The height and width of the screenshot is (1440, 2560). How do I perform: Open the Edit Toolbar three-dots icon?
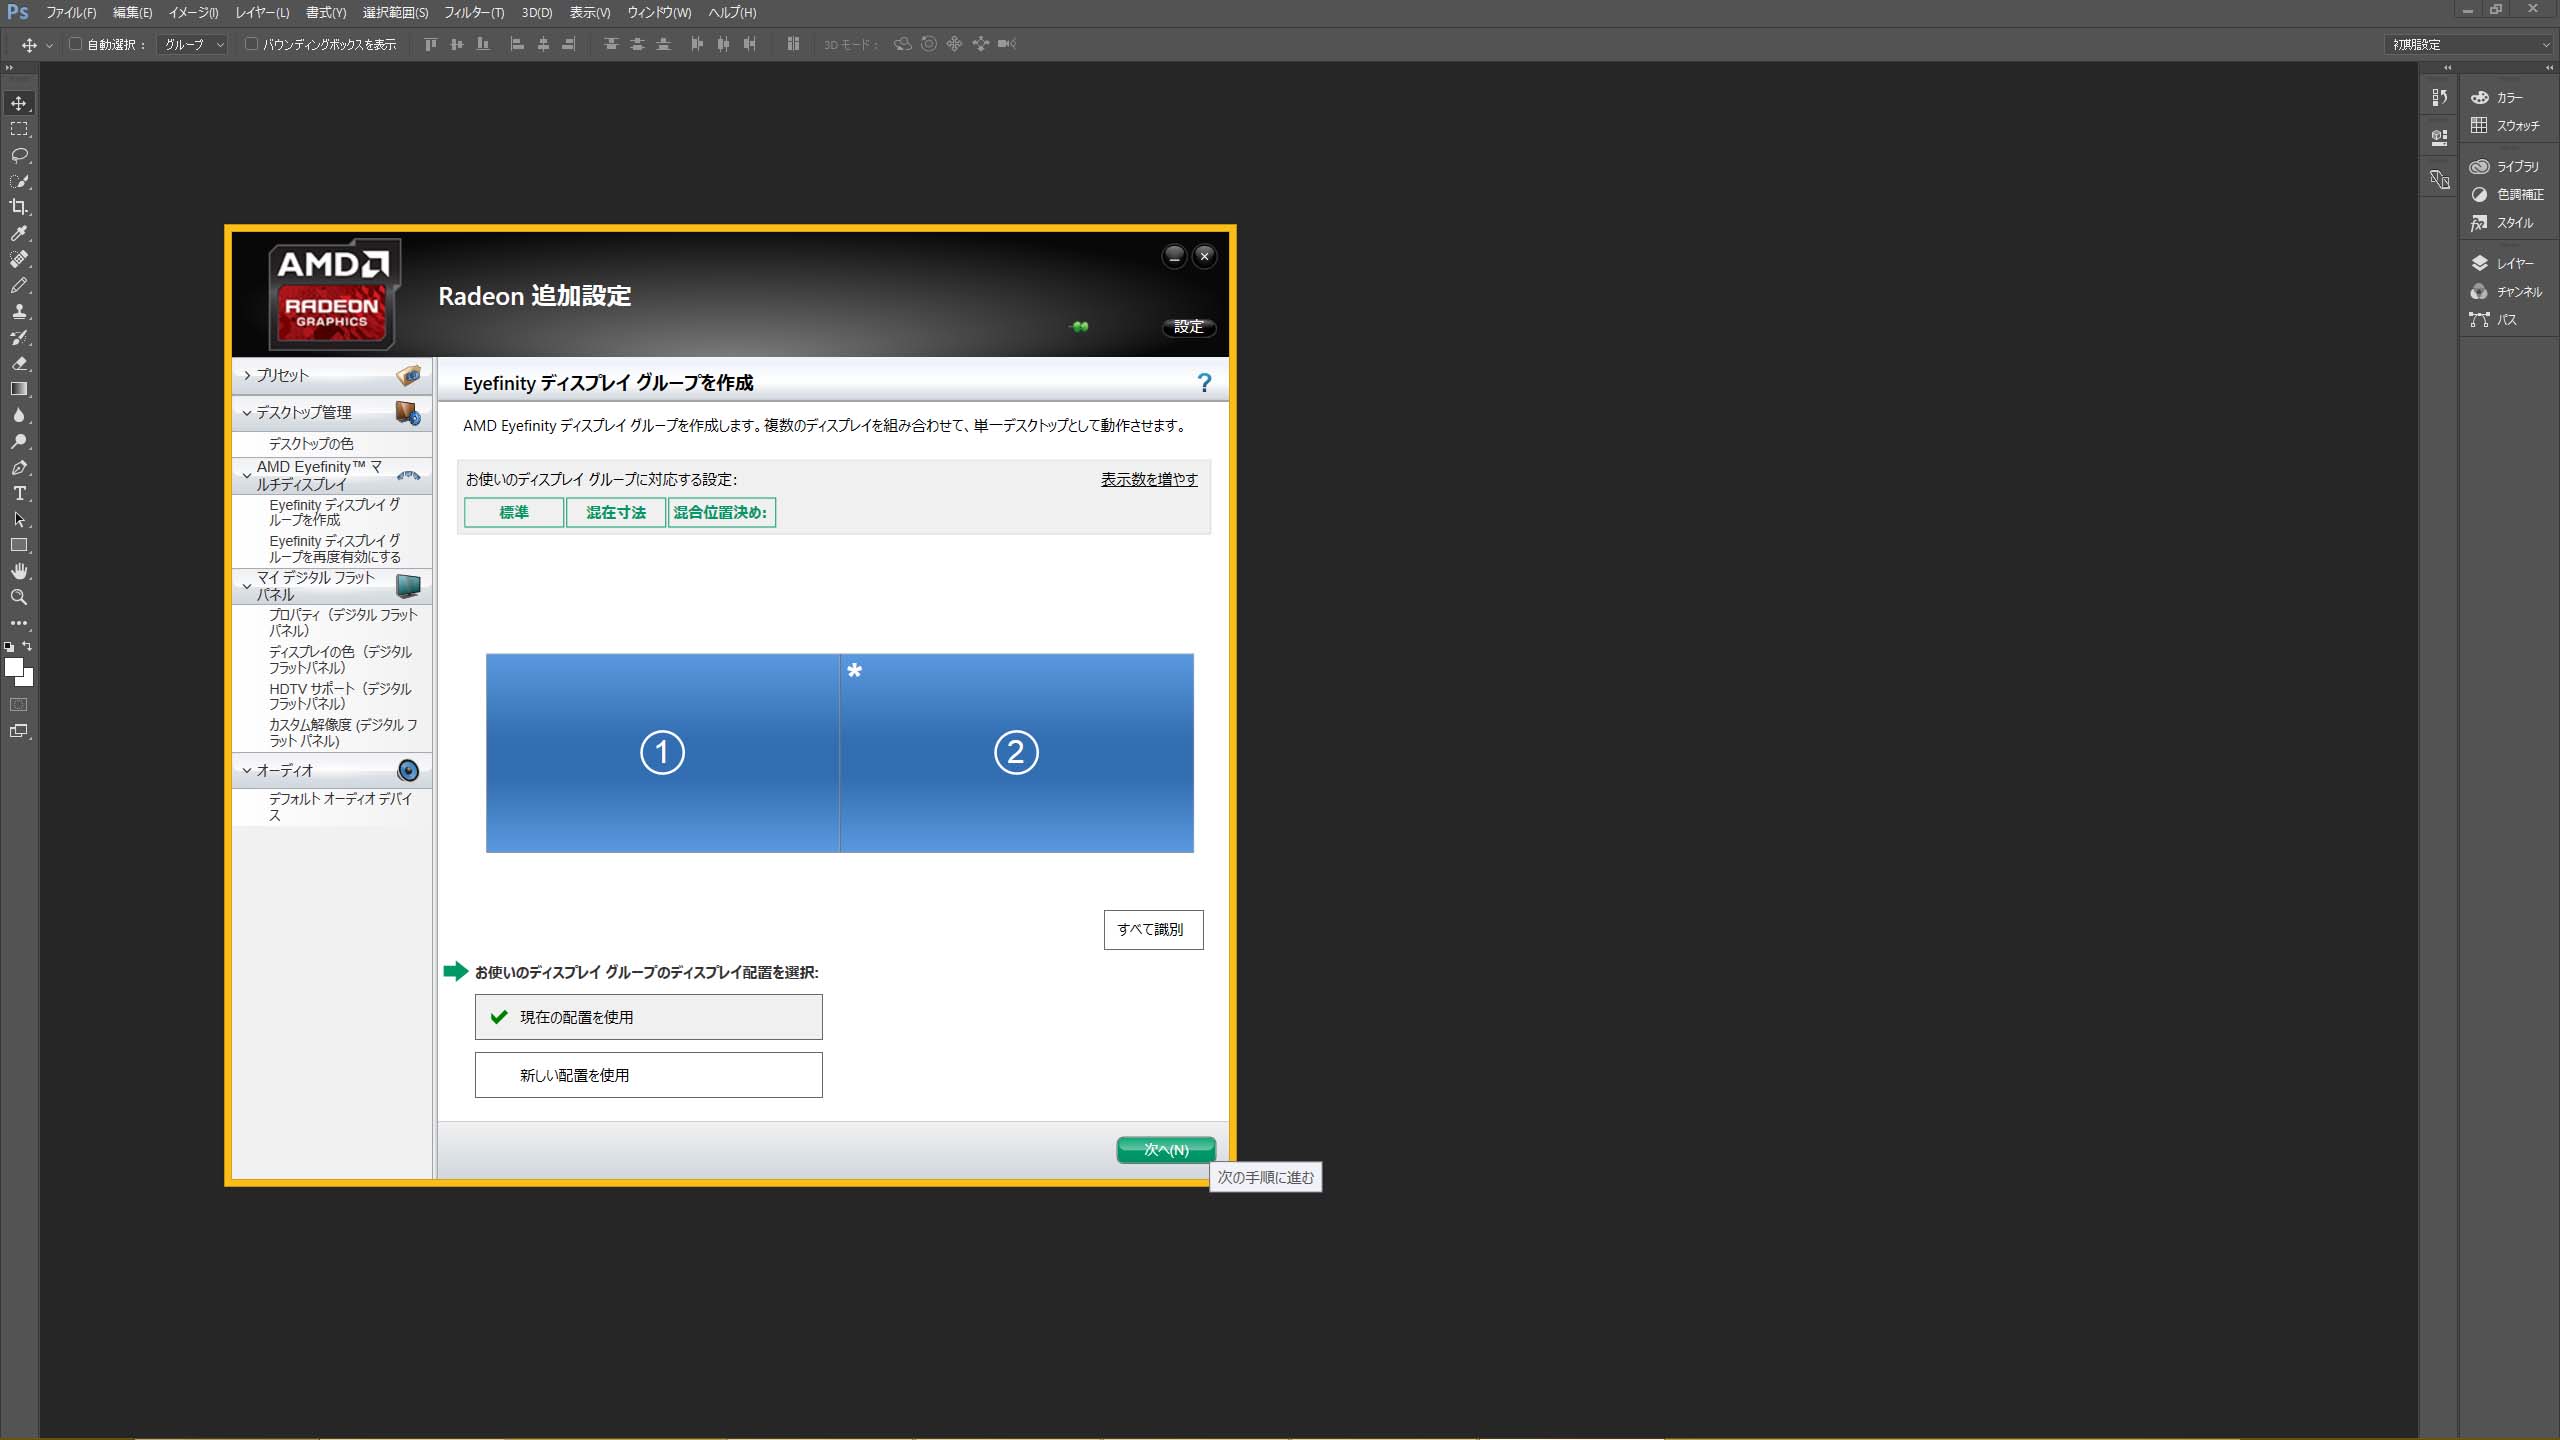click(19, 623)
